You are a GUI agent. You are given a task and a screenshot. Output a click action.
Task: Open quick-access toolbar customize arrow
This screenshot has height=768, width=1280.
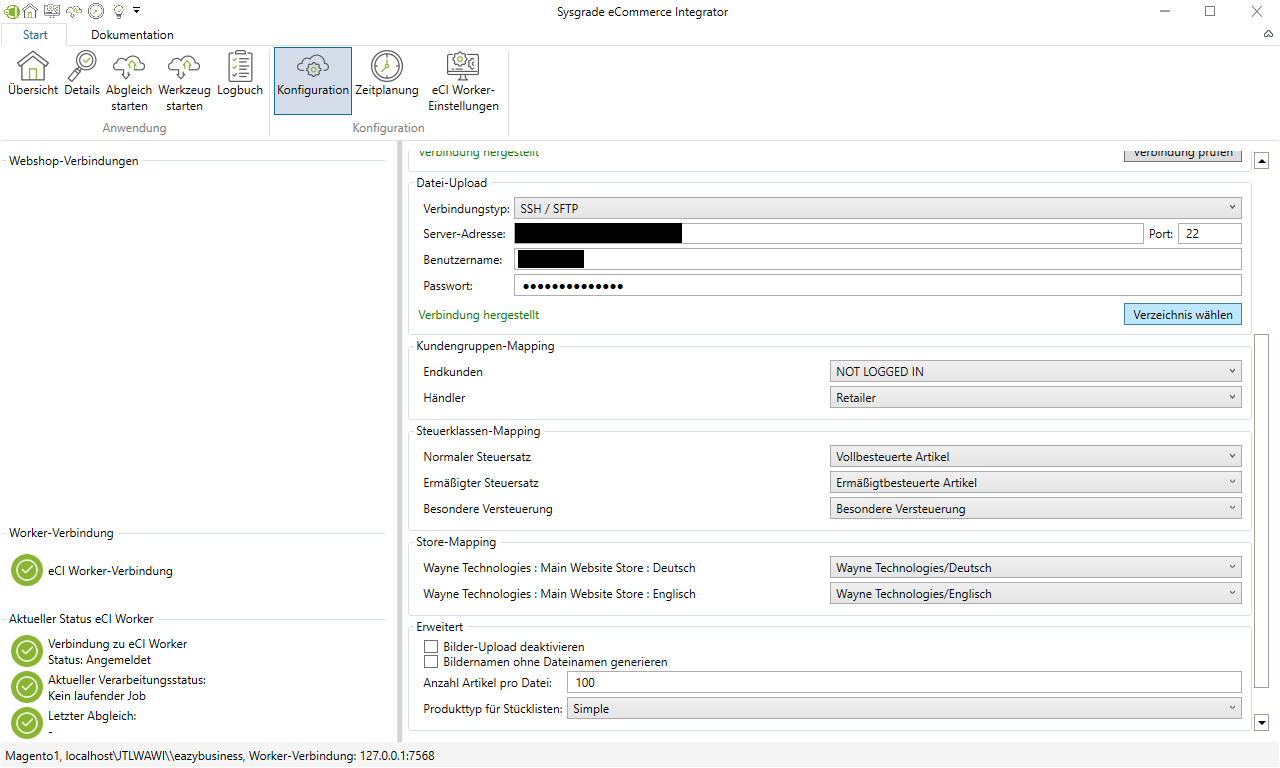(x=136, y=11)
